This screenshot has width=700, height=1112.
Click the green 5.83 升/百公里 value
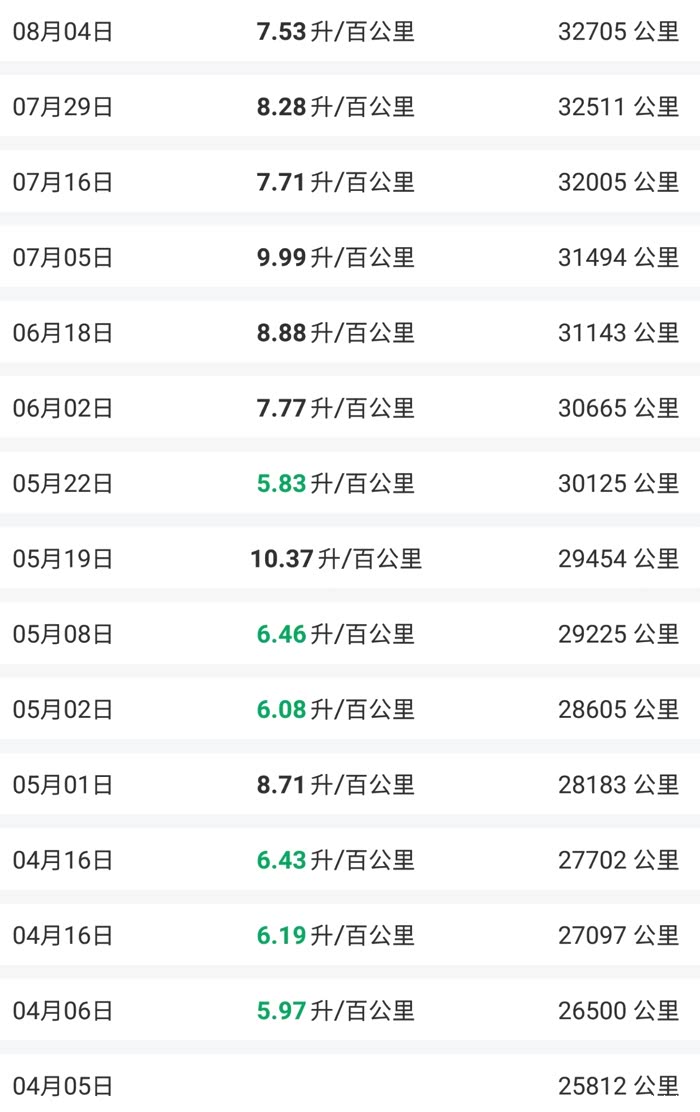click(335, 484)
